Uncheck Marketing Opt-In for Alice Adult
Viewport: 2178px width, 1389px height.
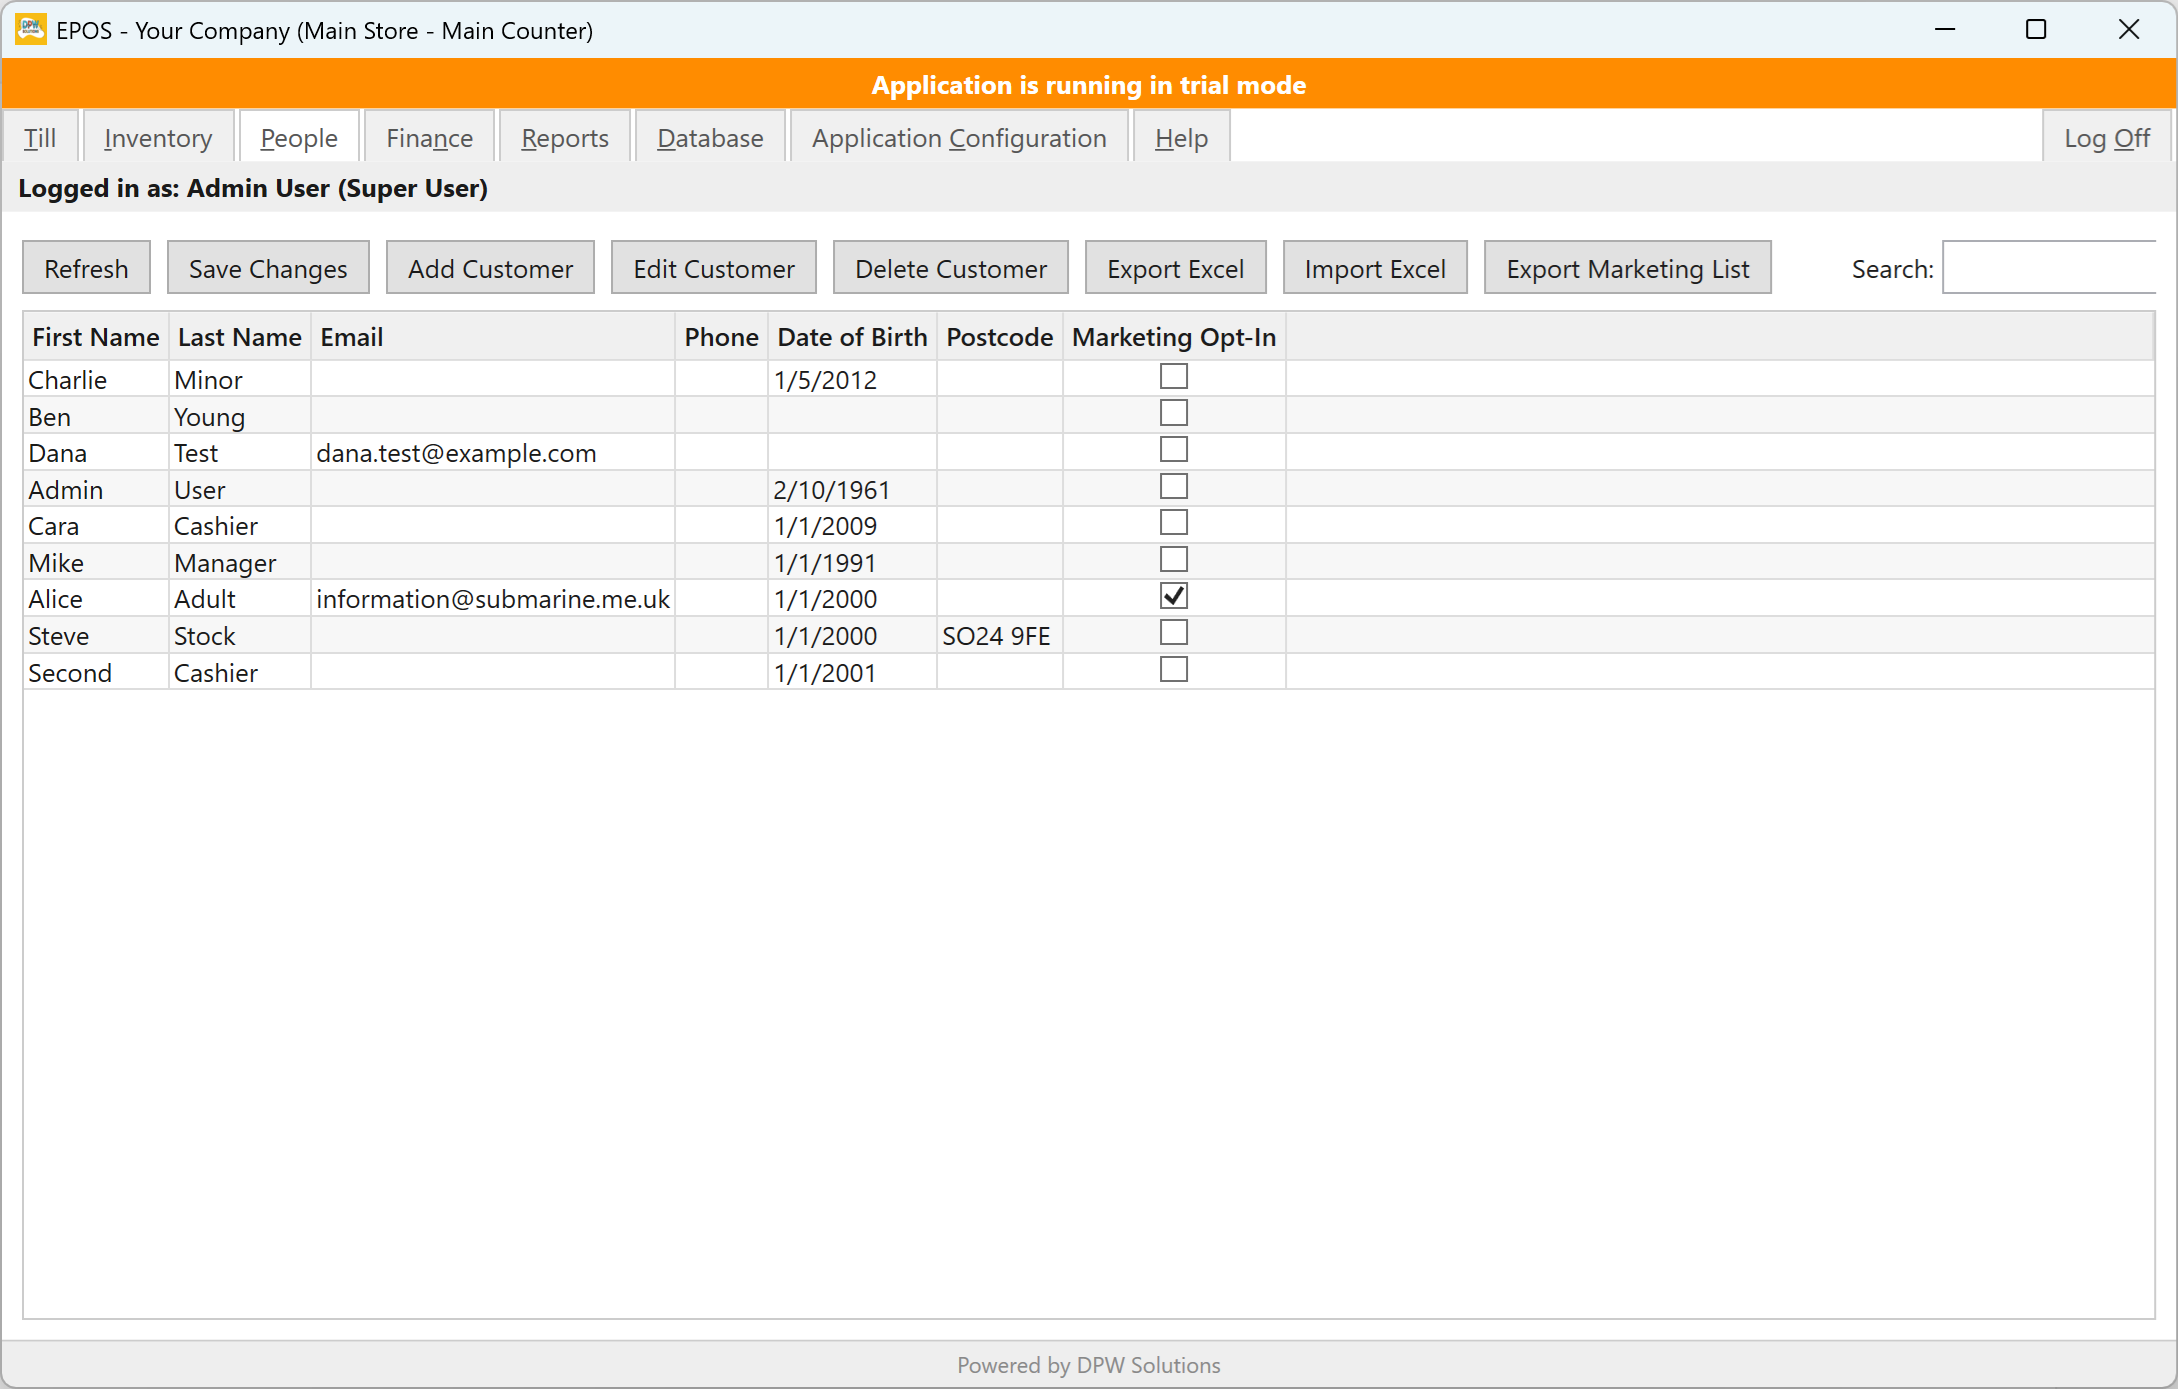point(1173,596)
